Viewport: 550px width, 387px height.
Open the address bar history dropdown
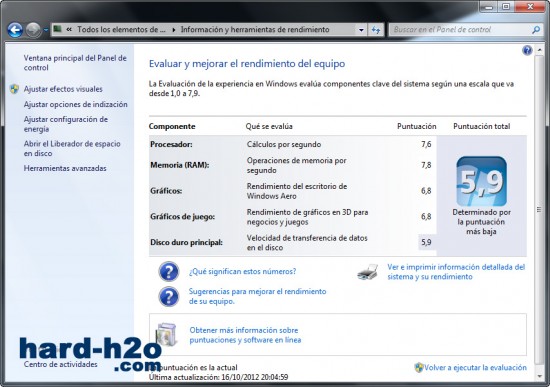pyautogui.click(x=361, y=30)
